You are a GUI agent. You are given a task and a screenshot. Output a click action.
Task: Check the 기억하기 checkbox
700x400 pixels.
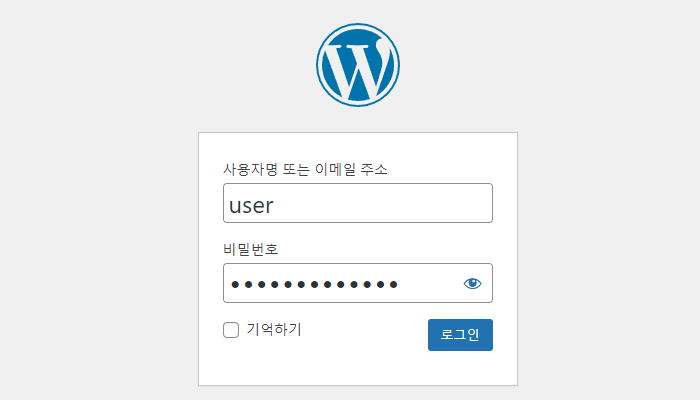pos(231,330)
